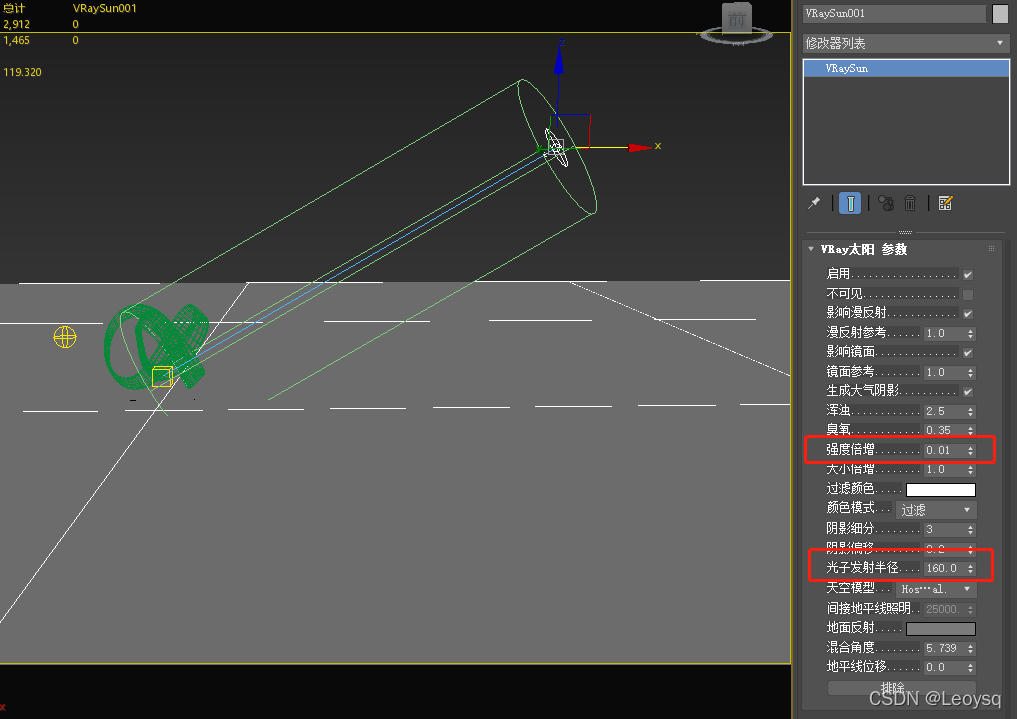
Task: Toggle the 不可见 checkbox
Action: pos(968,294)
